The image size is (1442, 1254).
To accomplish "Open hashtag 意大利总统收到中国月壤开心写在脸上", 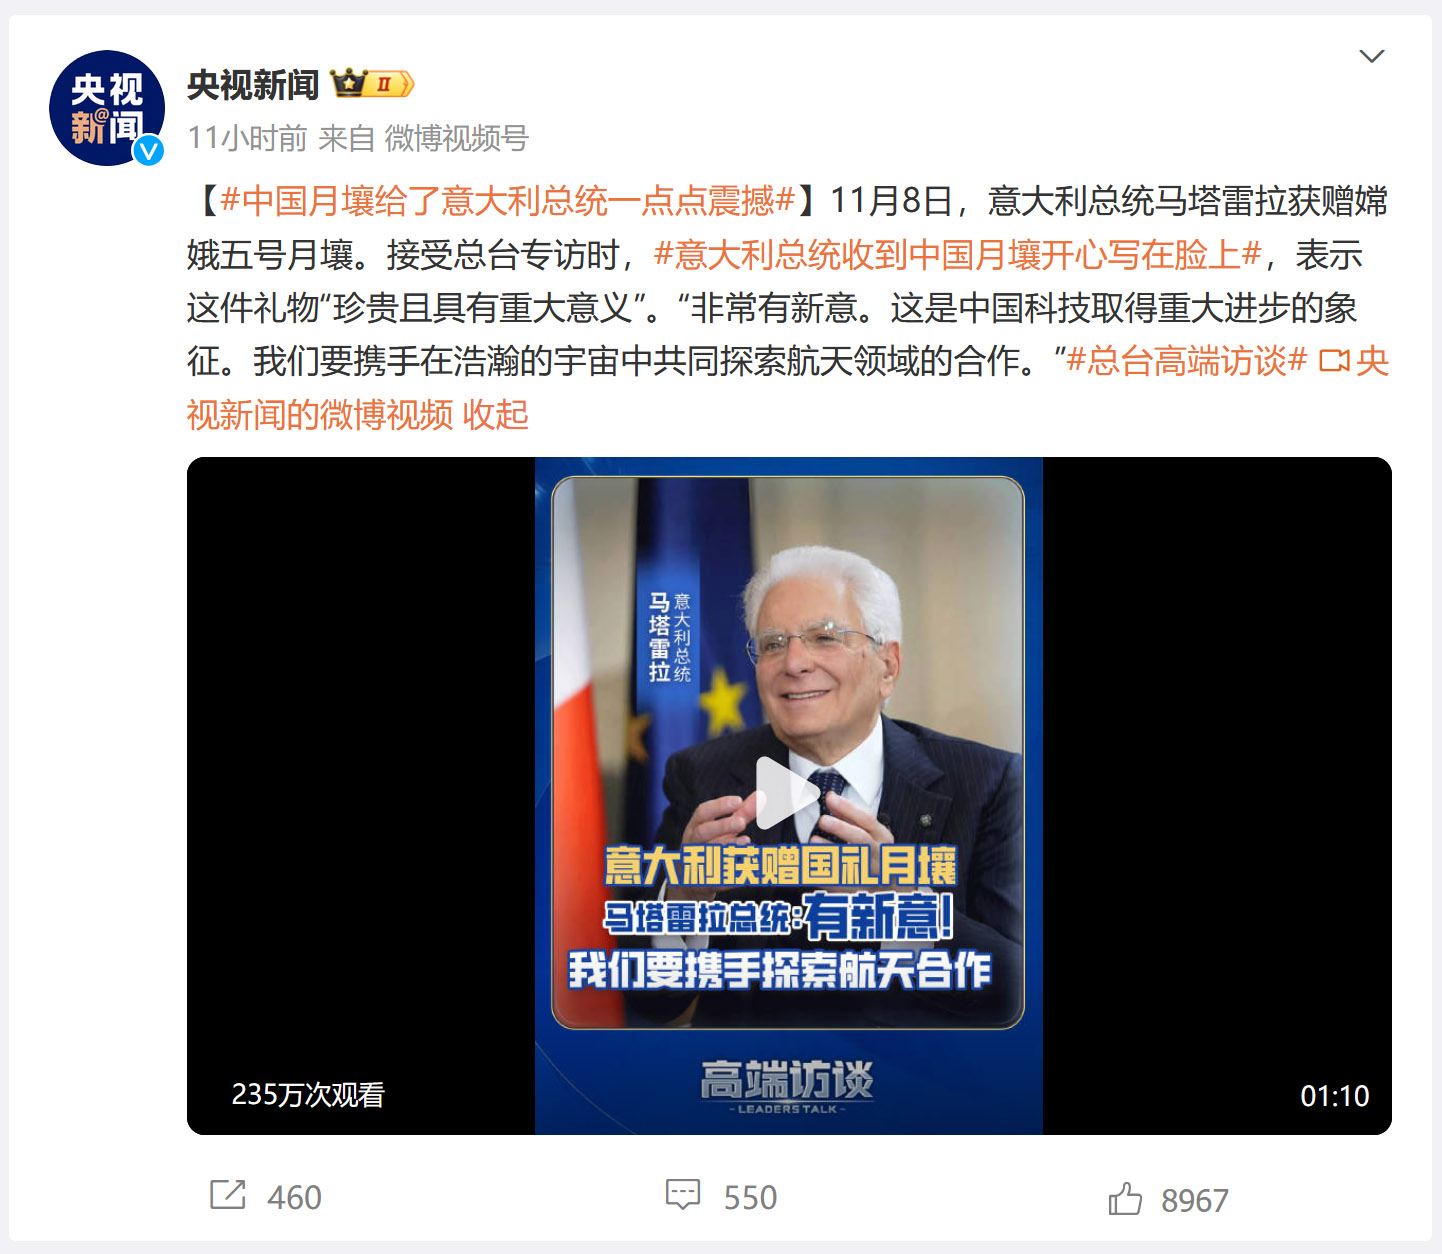I will point(957,255).
